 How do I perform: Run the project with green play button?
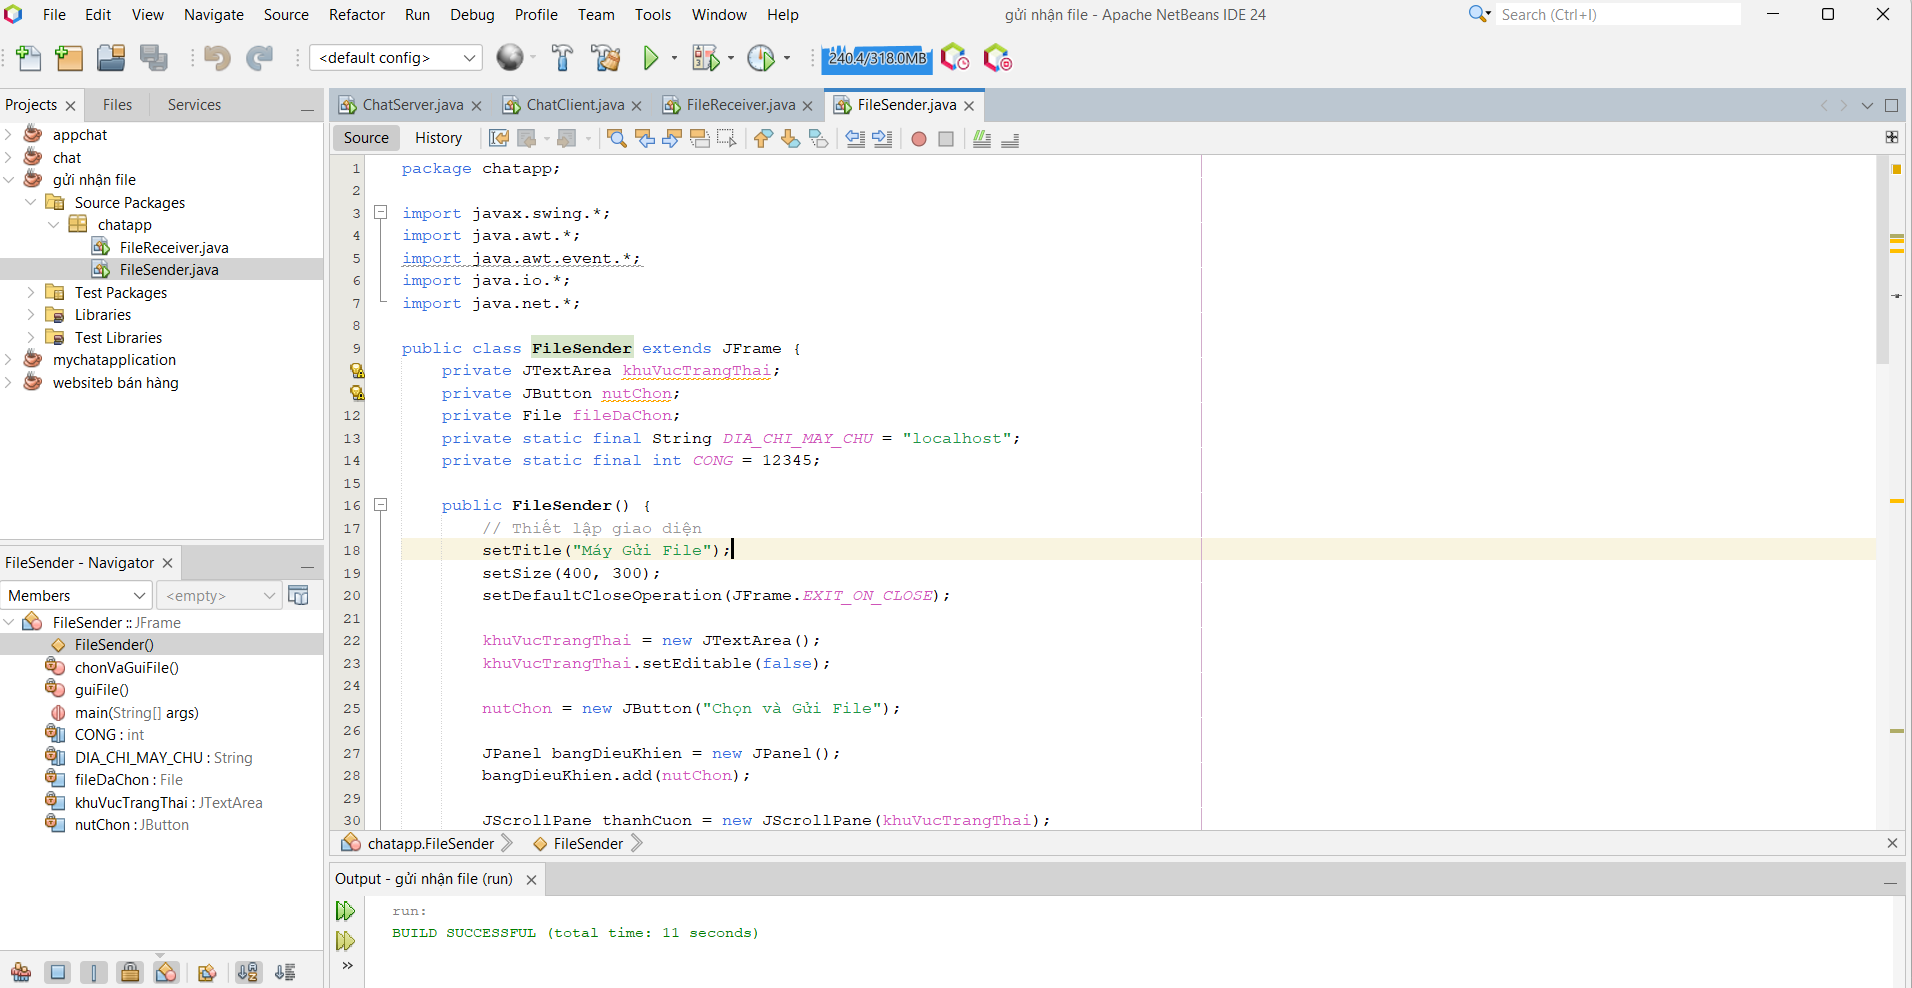click(x=651, y=58)
